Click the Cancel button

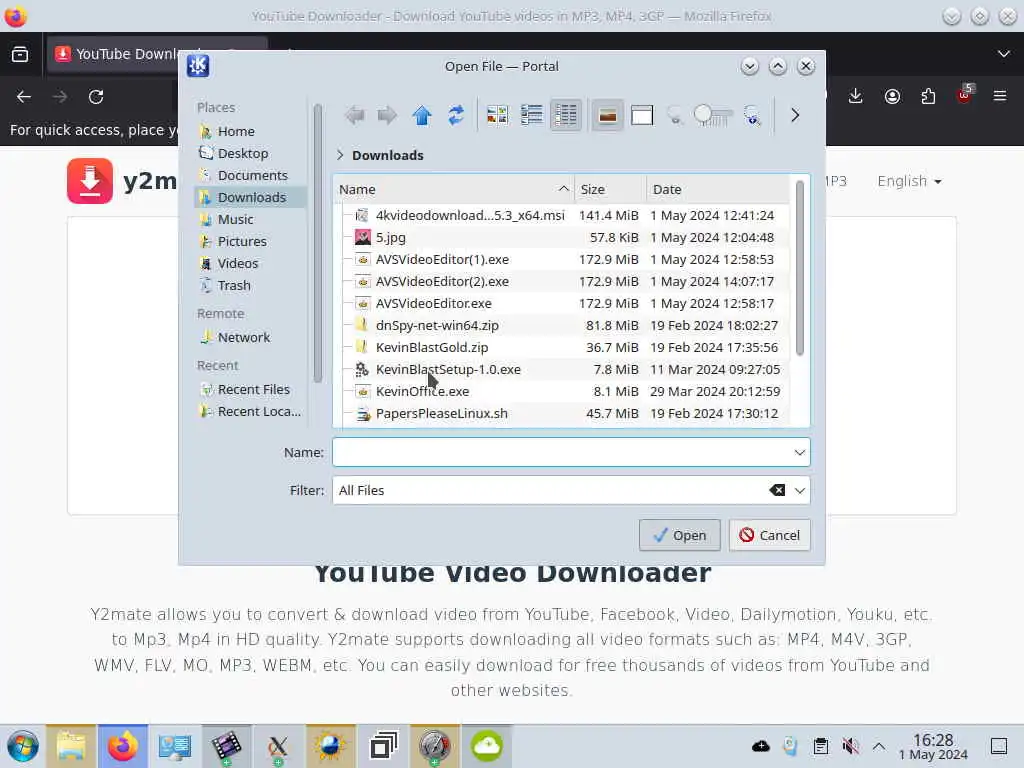point(770,536)
